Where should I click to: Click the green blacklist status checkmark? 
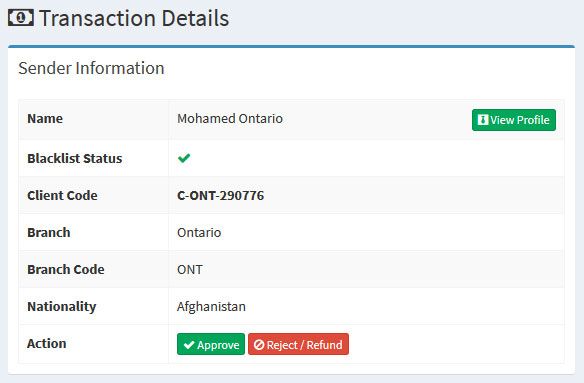[x=184, y=158]
